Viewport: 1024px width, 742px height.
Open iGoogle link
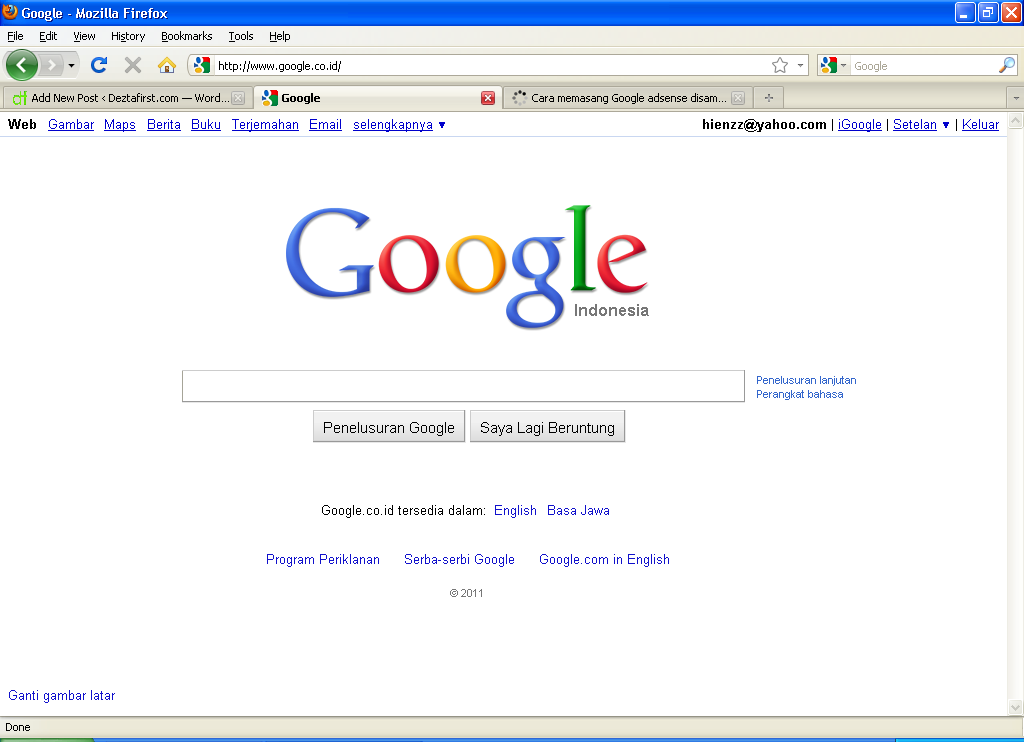click(x=859, y=124)
